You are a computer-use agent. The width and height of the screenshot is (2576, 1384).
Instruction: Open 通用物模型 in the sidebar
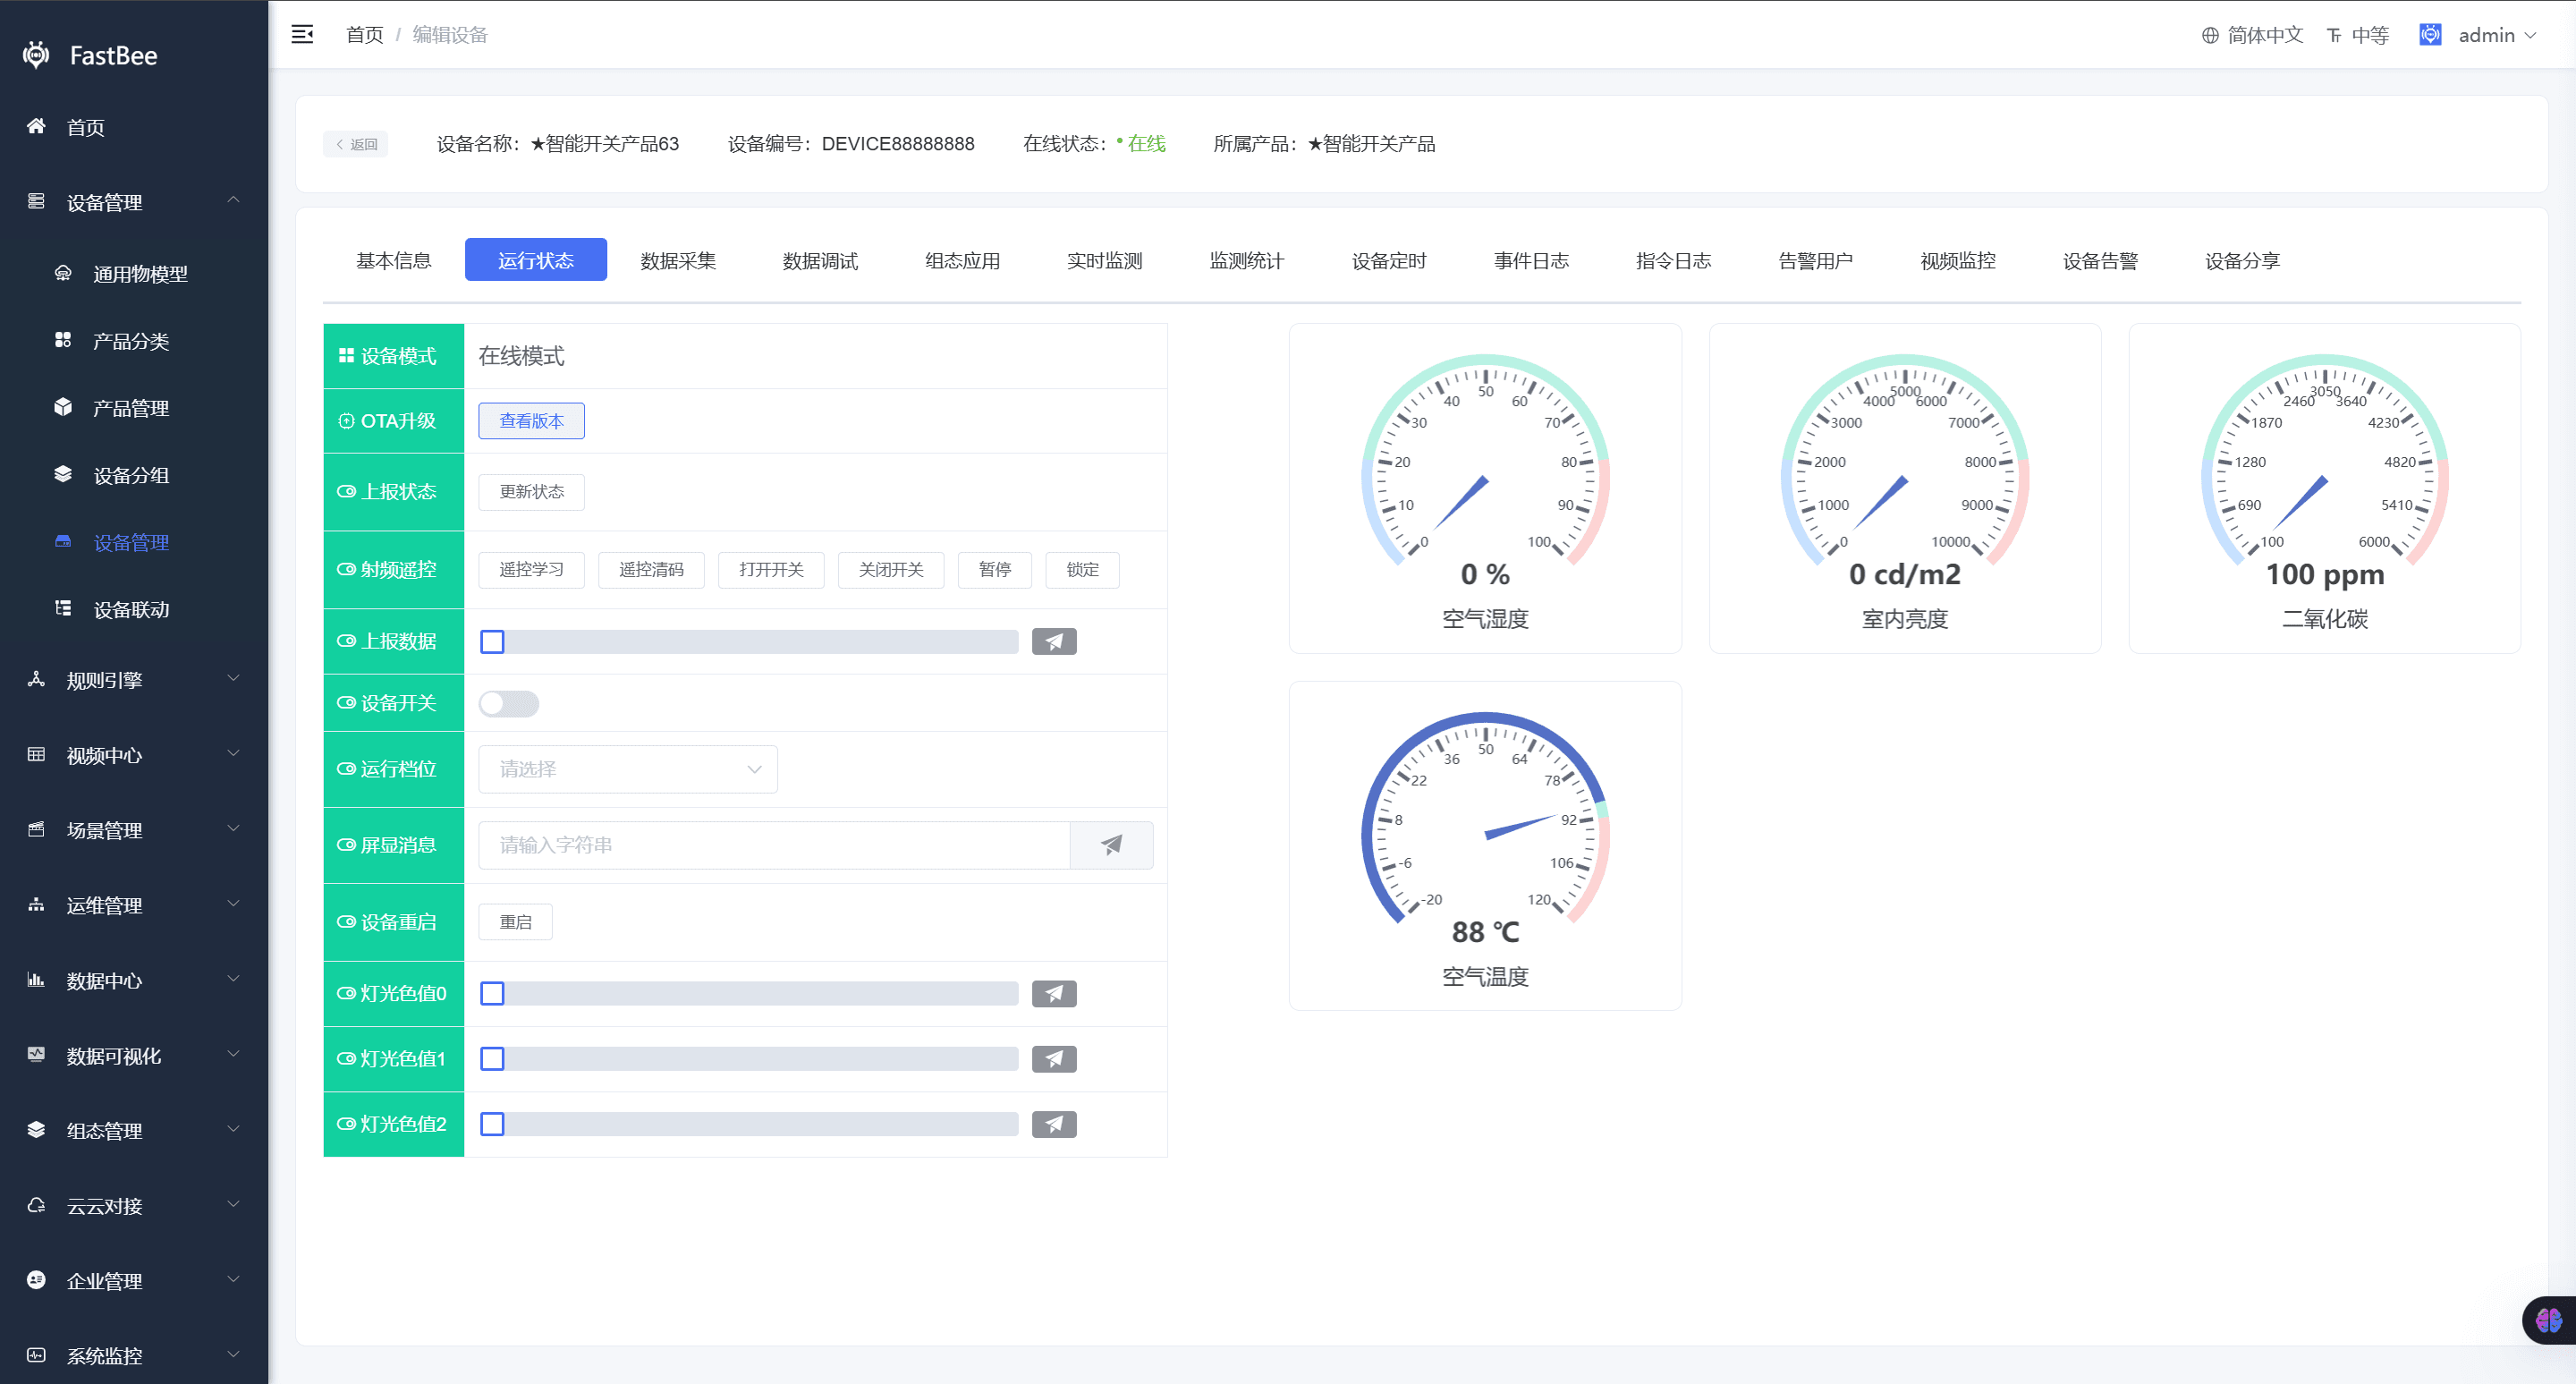click(x=134, y=274)
